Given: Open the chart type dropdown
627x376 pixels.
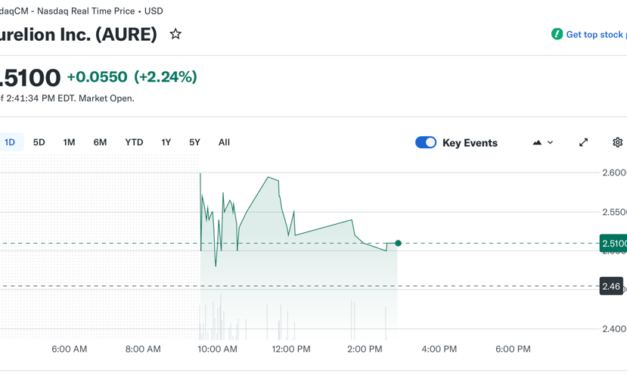Looking at the screenshot, I should 543,142.
